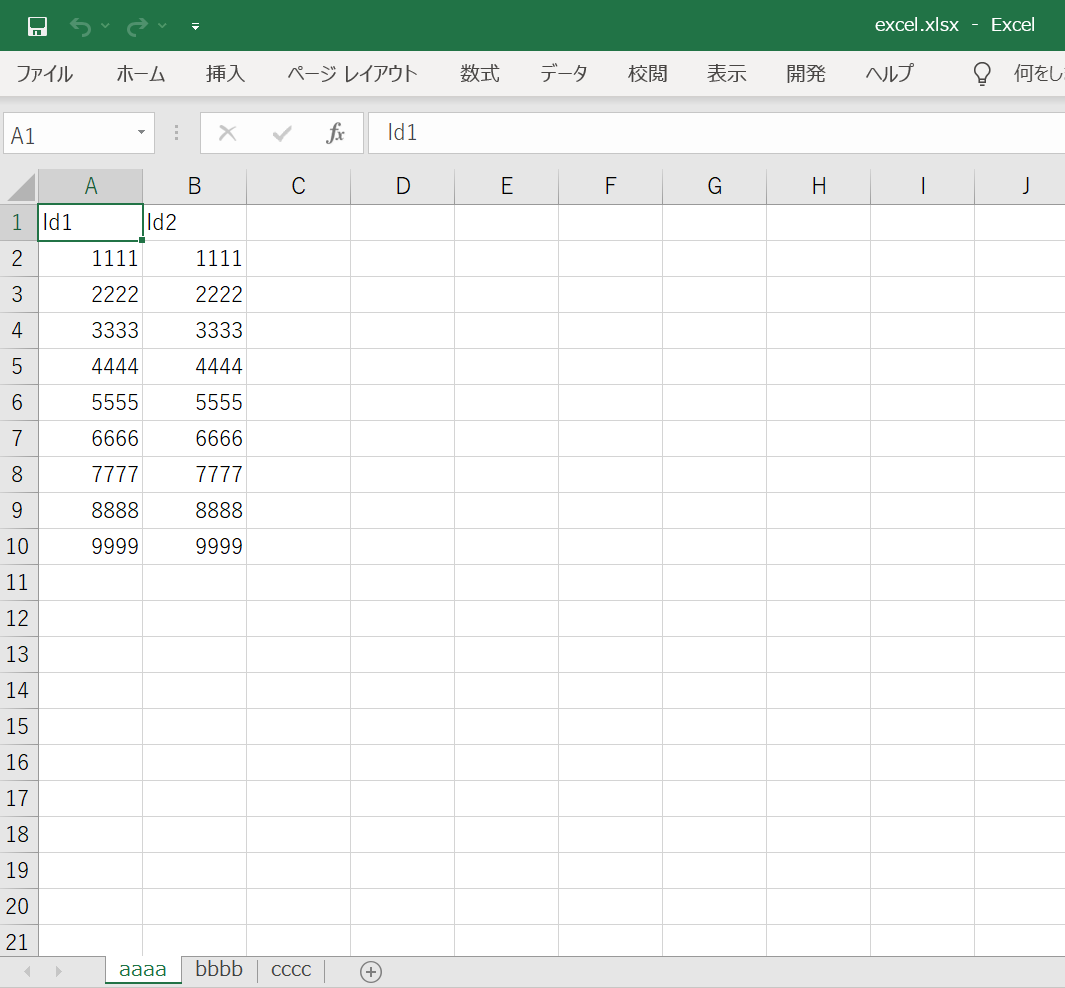Select row 5 by its header
This screenshot has width=1065, height=988.
tap(18, 366)
